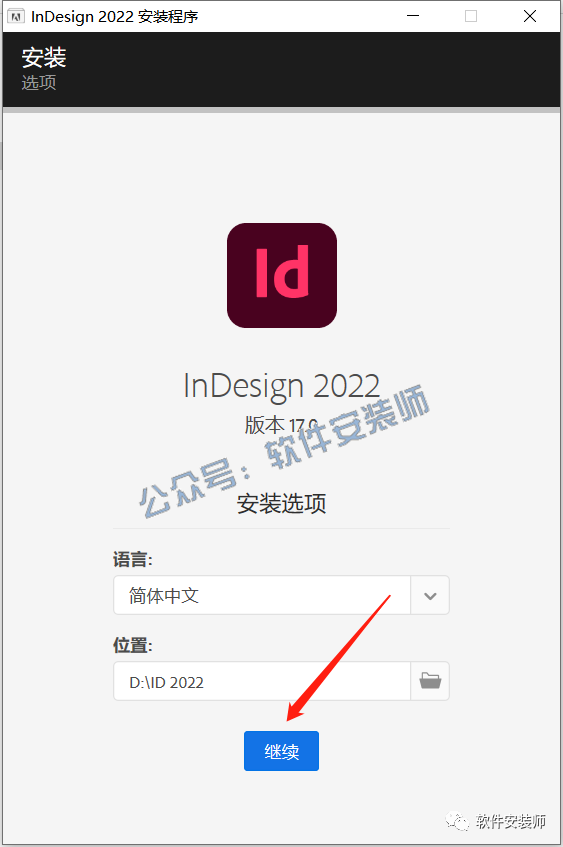Expand the language dropdown chevron
Viewport: 563px width, 847px height.
click(x=430, y=595)
